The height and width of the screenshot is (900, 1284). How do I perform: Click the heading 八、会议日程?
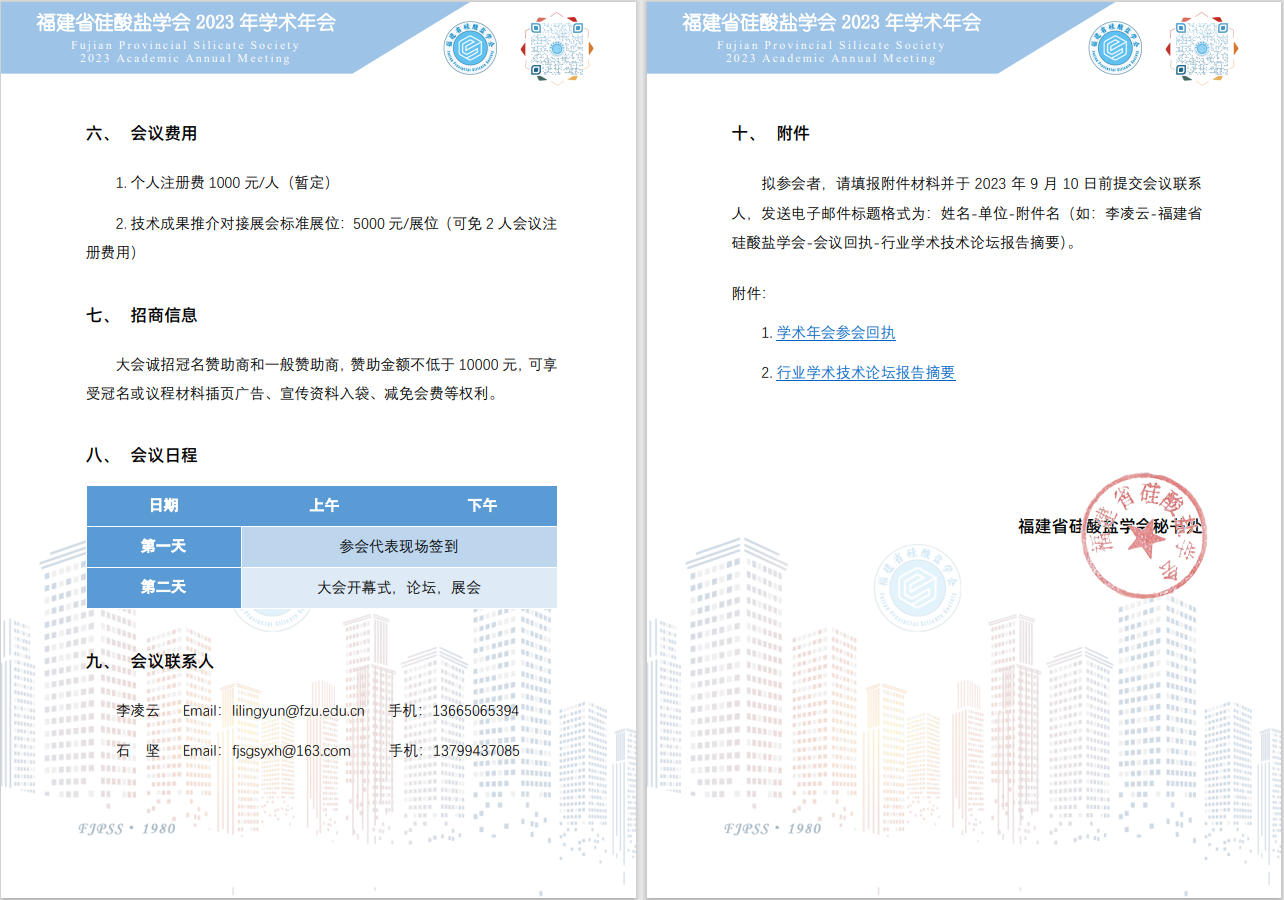[x=142, y=456]
